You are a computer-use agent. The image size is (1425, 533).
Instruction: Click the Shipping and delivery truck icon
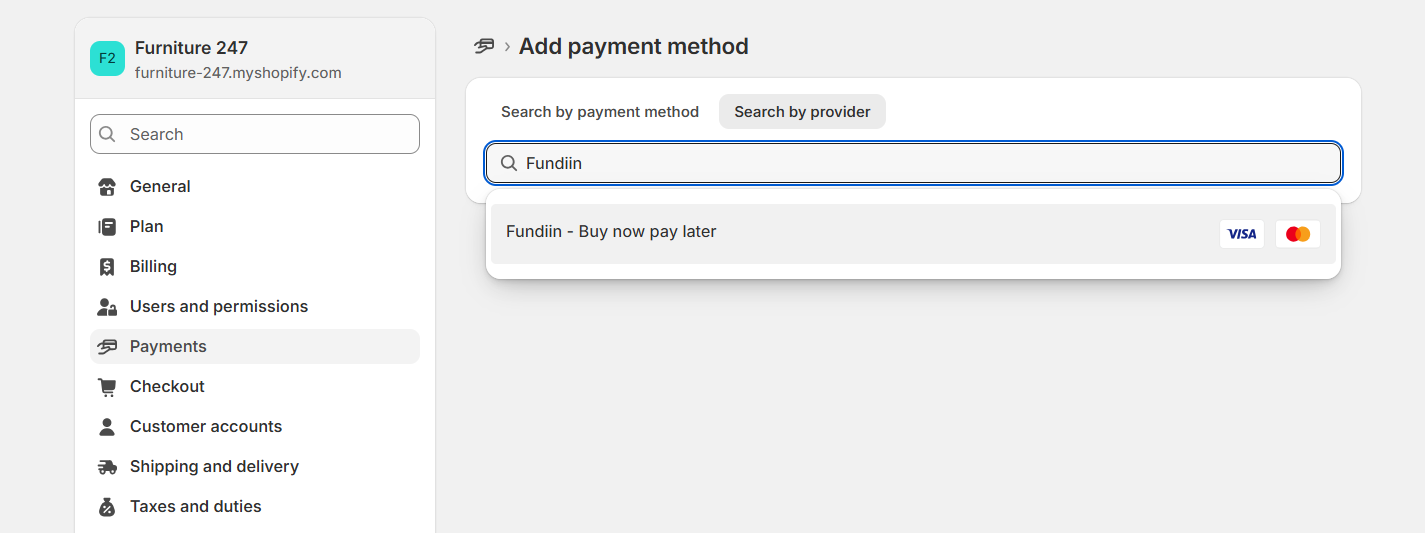click(x=107, y=467)
